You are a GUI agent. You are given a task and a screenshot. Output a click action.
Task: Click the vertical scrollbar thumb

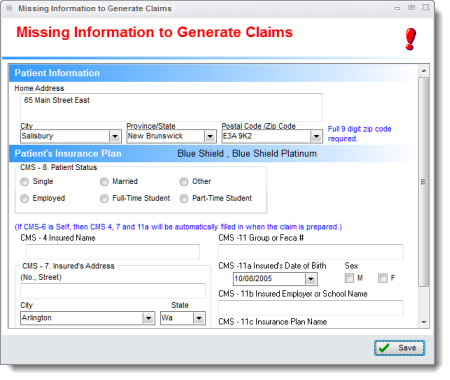[x=424, y=182]
